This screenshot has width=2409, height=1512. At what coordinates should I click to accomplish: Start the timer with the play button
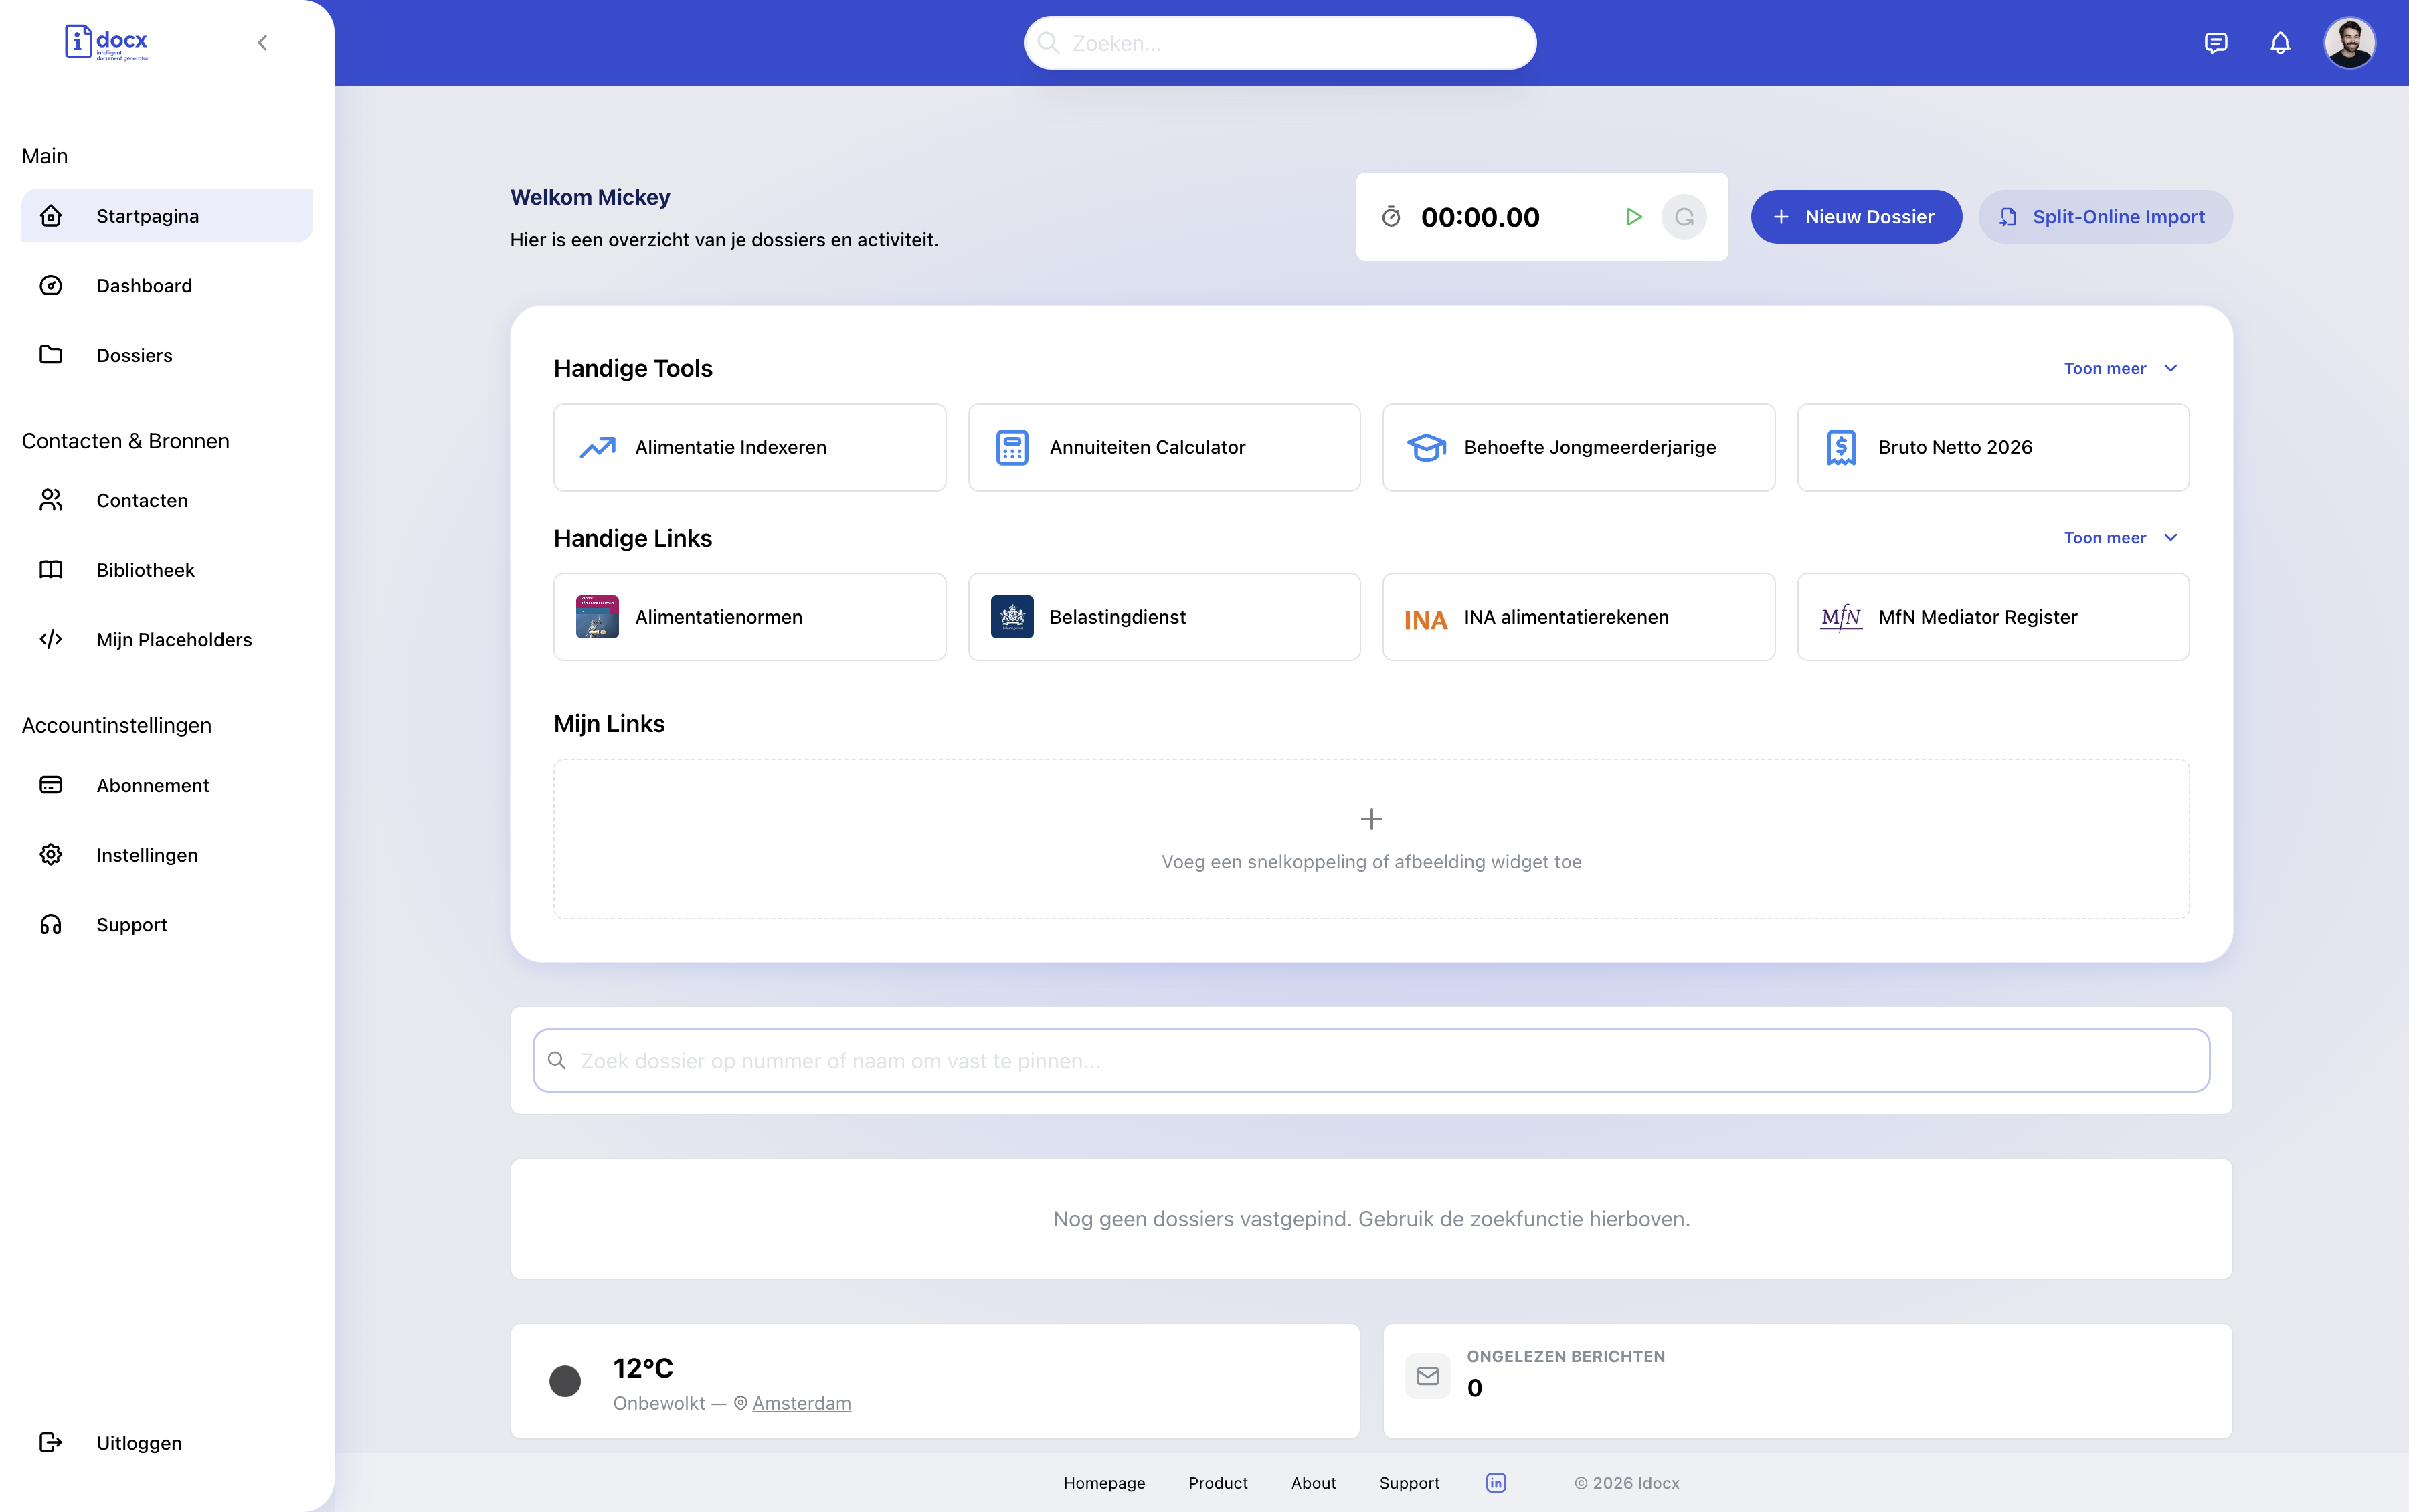coord(1634,216)
